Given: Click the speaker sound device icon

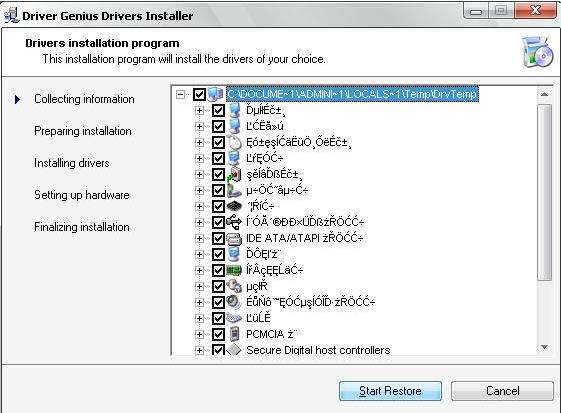Looking at the screenshot, I should (x=234, y=302).
